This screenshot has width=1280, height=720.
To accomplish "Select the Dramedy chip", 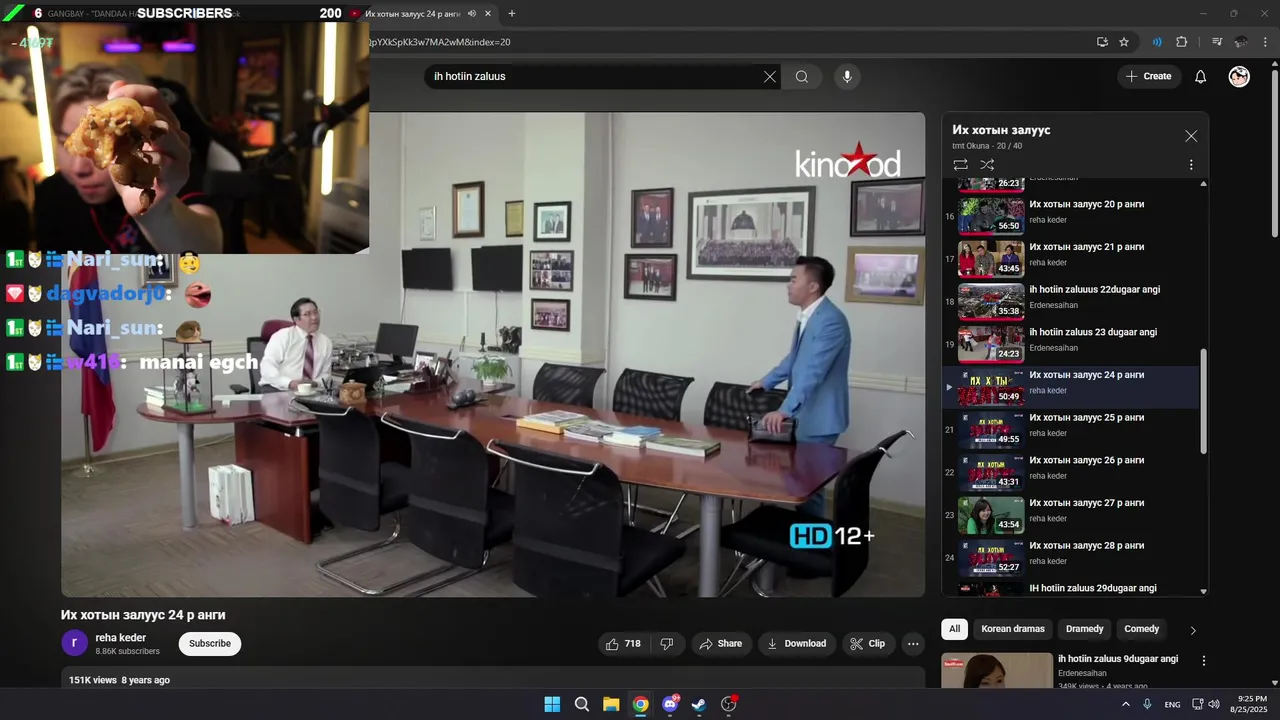I will point(1085,629).
